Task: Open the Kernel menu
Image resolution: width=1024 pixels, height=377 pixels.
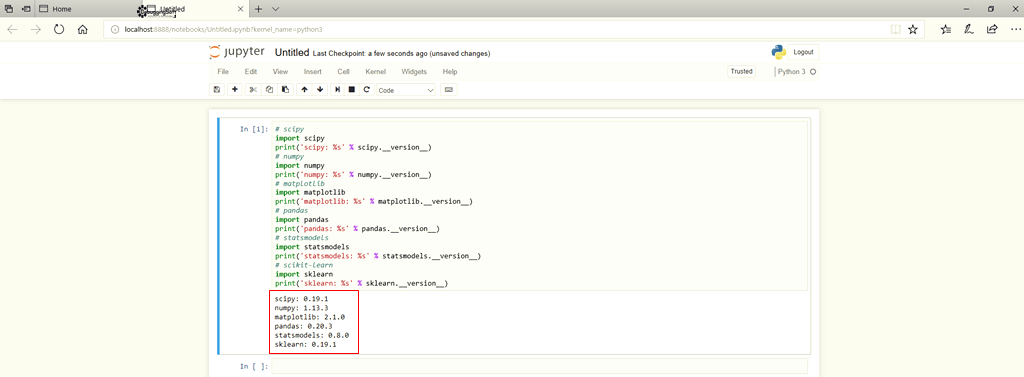Action: [376, 72]
